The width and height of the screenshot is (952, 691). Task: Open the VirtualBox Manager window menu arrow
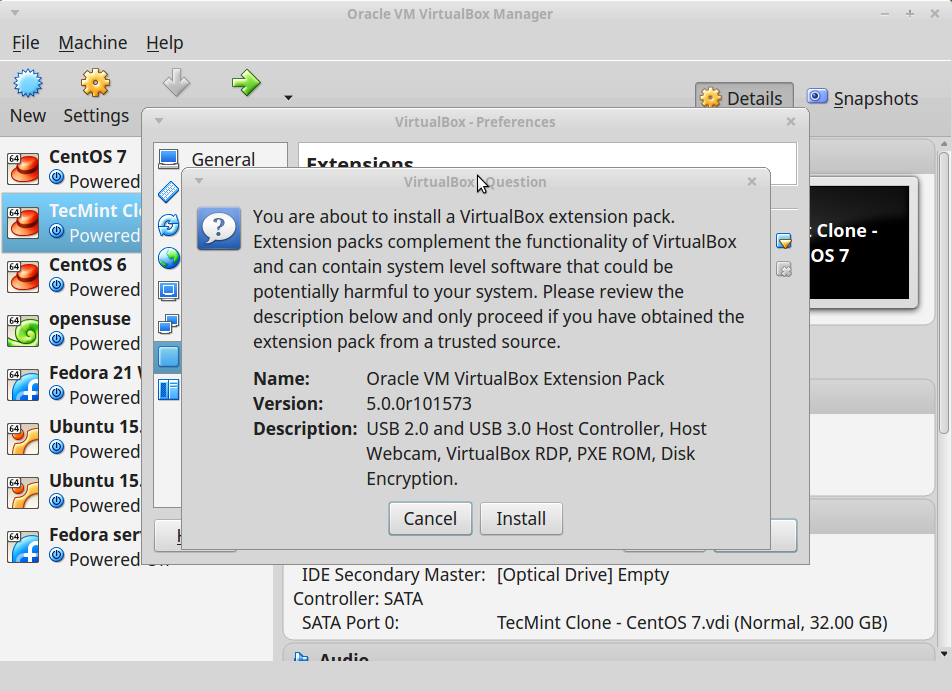pos(15,13)
